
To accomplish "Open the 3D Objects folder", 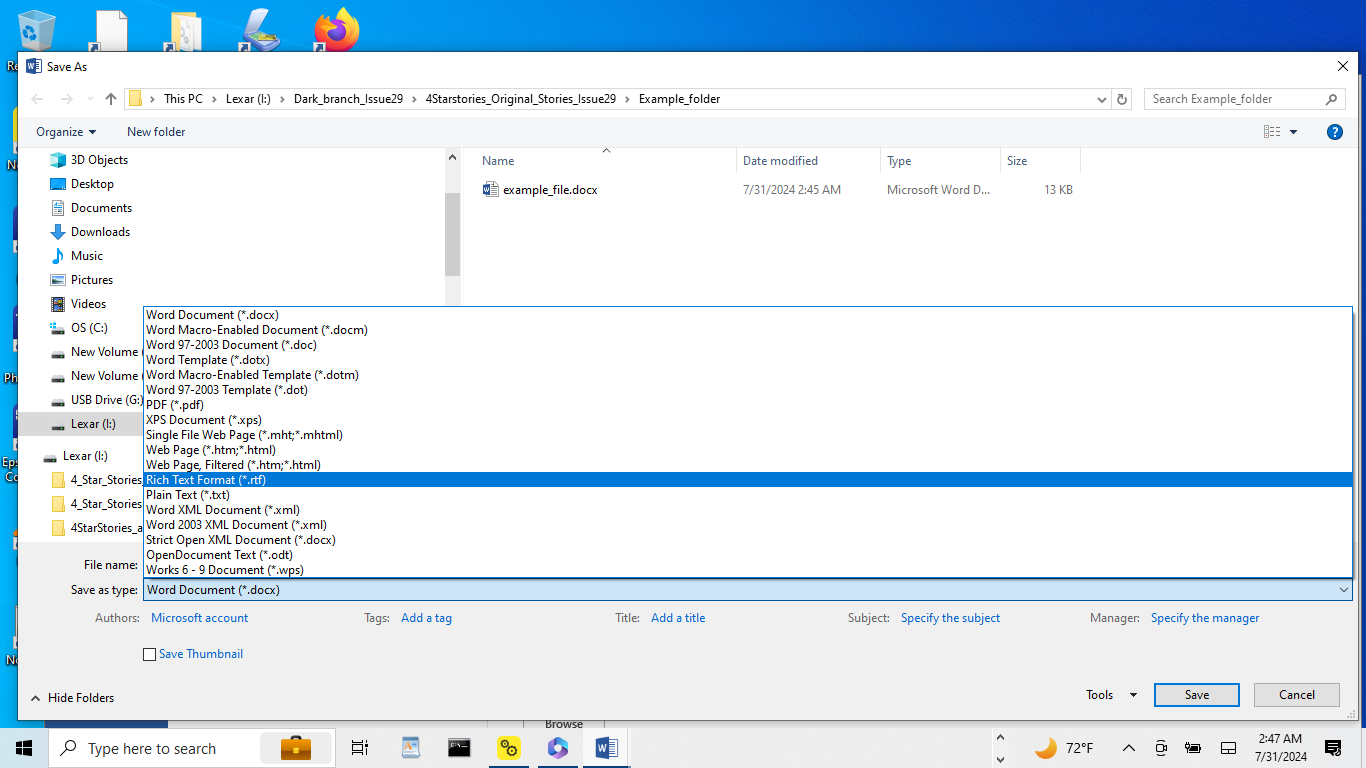I will [x=99, y=160].
